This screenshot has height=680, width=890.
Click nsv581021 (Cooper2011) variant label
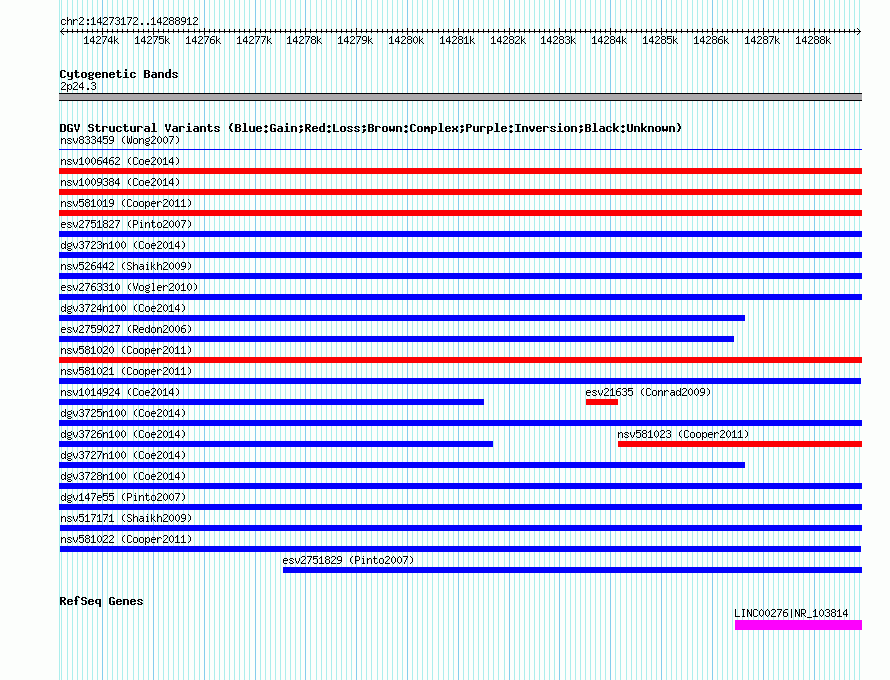pos(126,371)
